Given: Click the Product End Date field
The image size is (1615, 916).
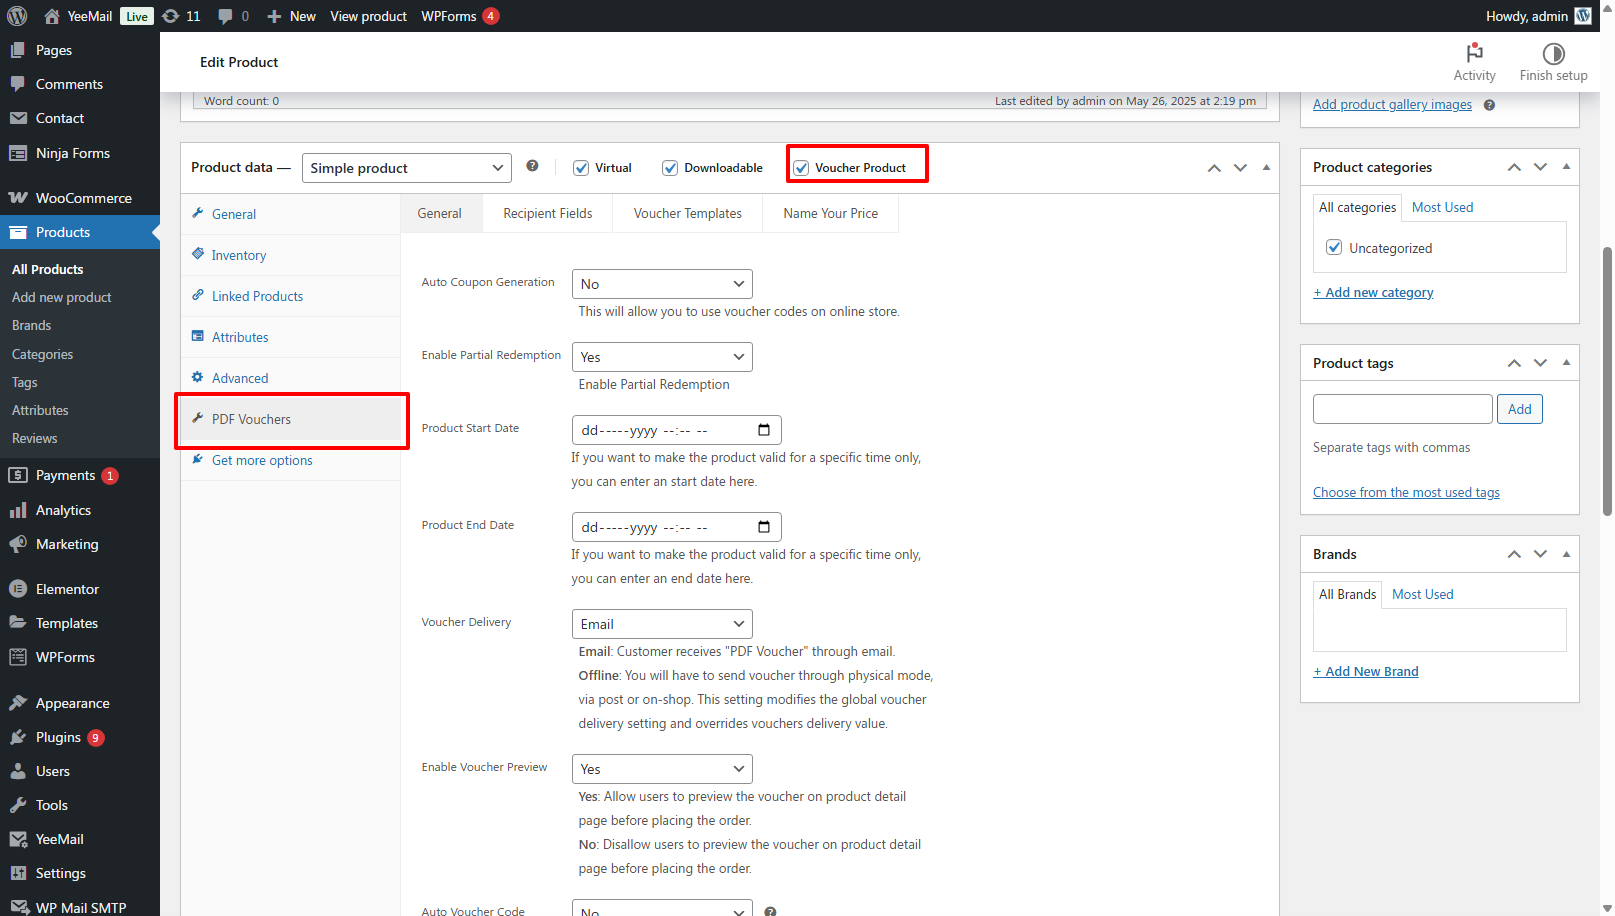Looking at the screenshot, I should click(676, 527).
